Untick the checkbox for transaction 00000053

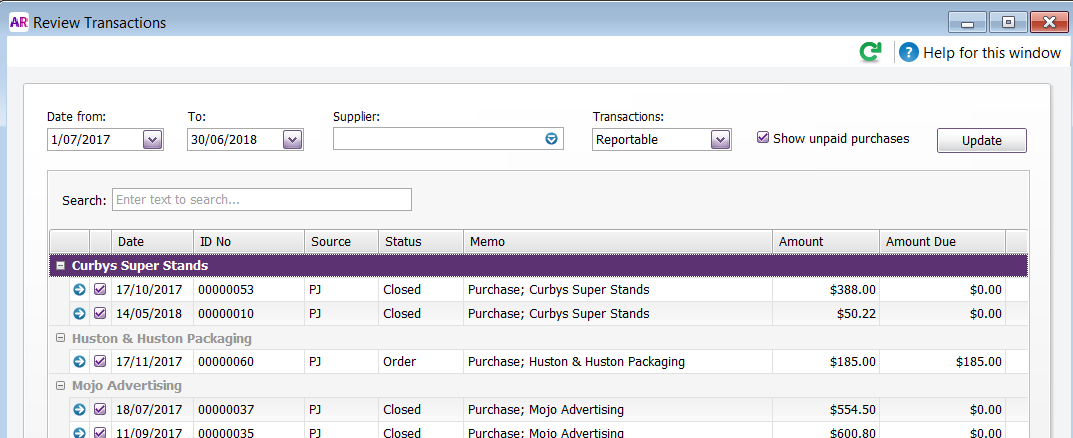pyautogui.click(x=100, y=289)
